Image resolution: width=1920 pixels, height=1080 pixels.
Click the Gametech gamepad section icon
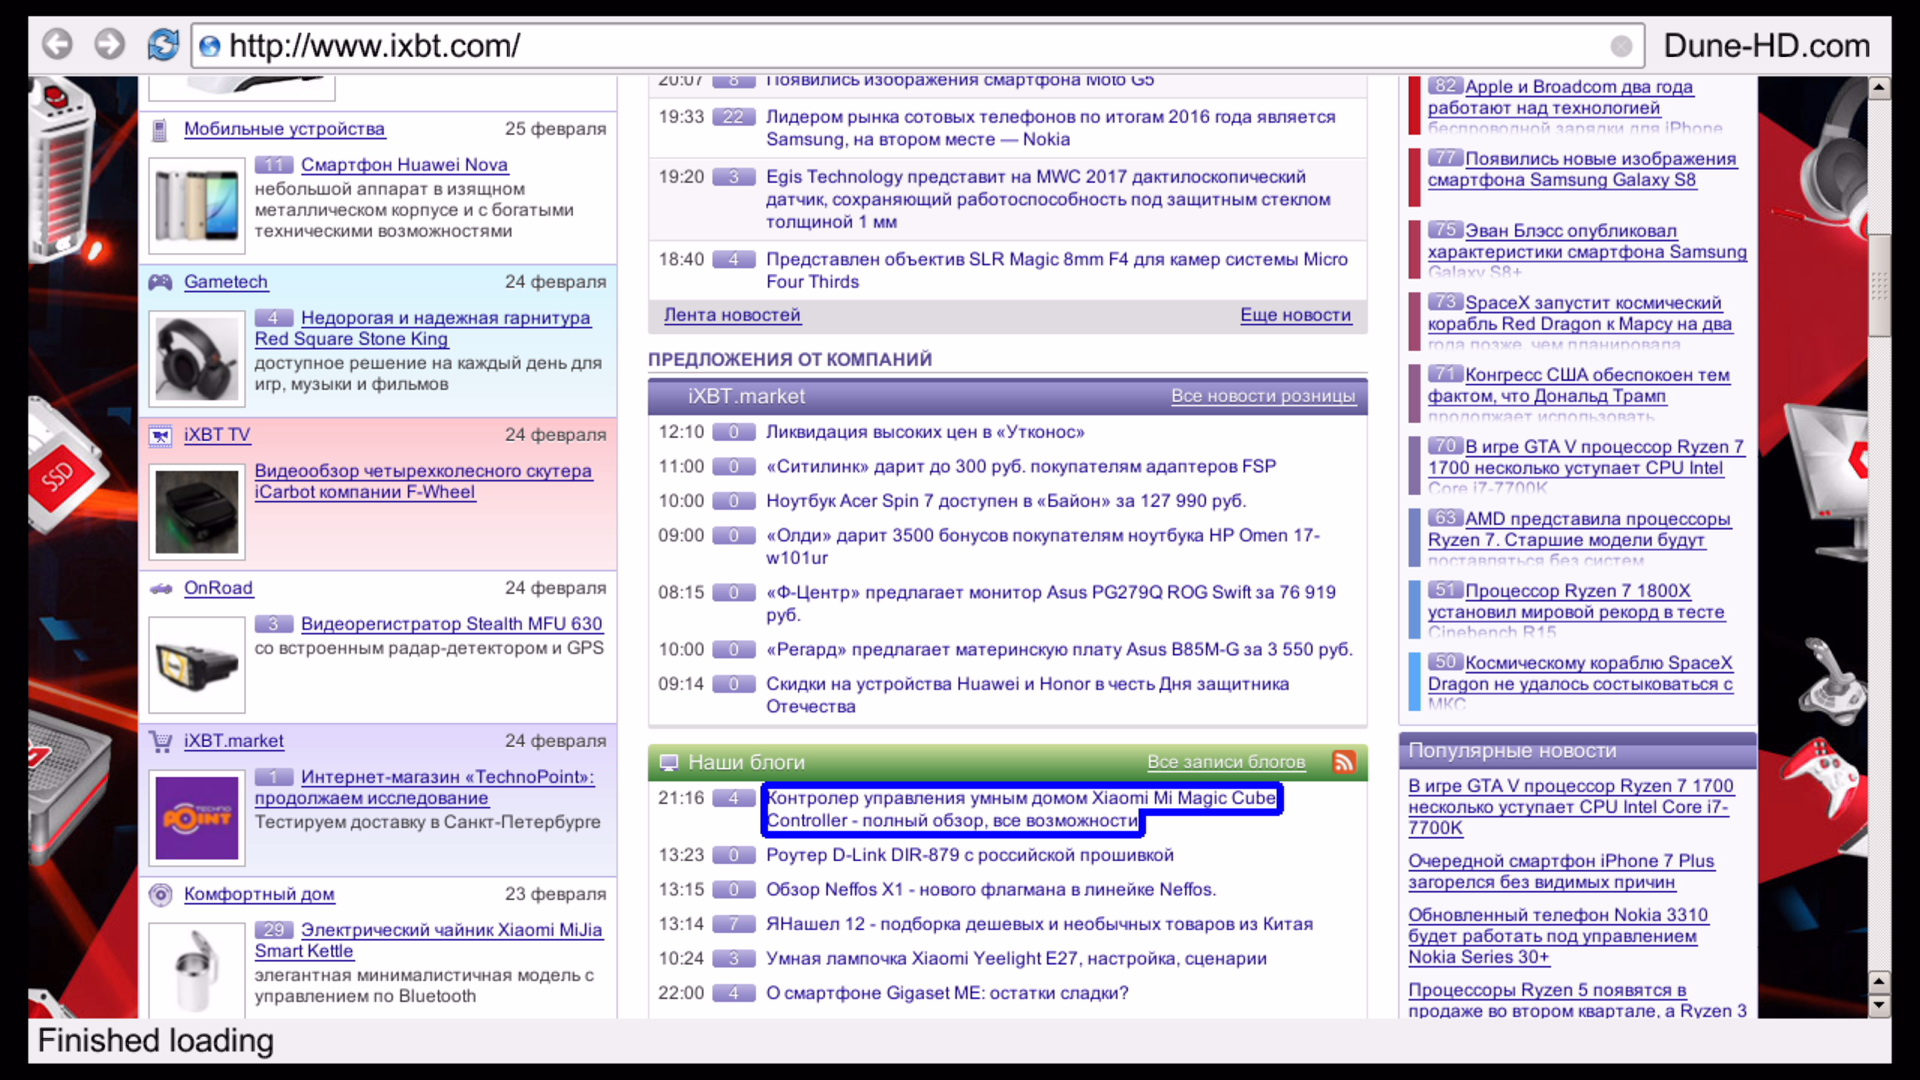point(160,282)
